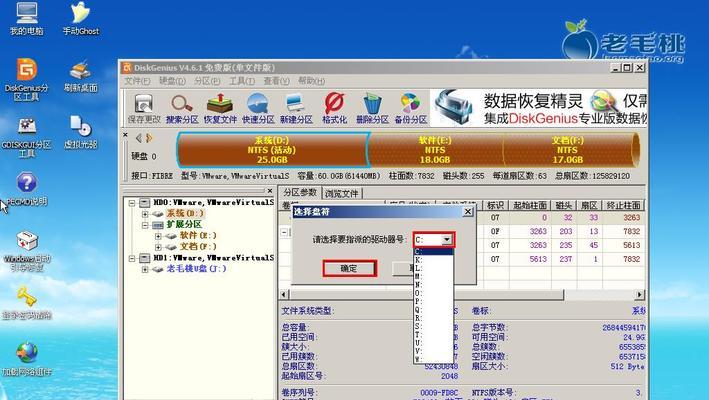Open 我的电脑 desktop icon
709x400 pixels.
(x=27, y=18)
